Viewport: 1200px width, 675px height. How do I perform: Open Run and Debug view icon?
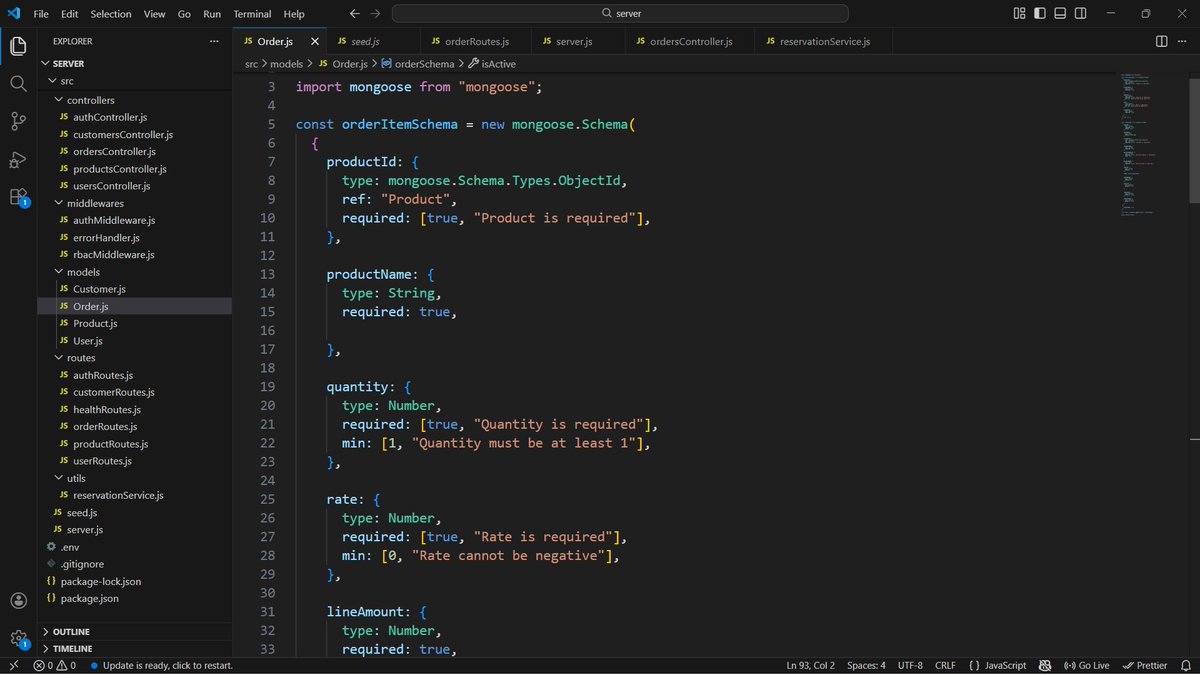point(18,159)
